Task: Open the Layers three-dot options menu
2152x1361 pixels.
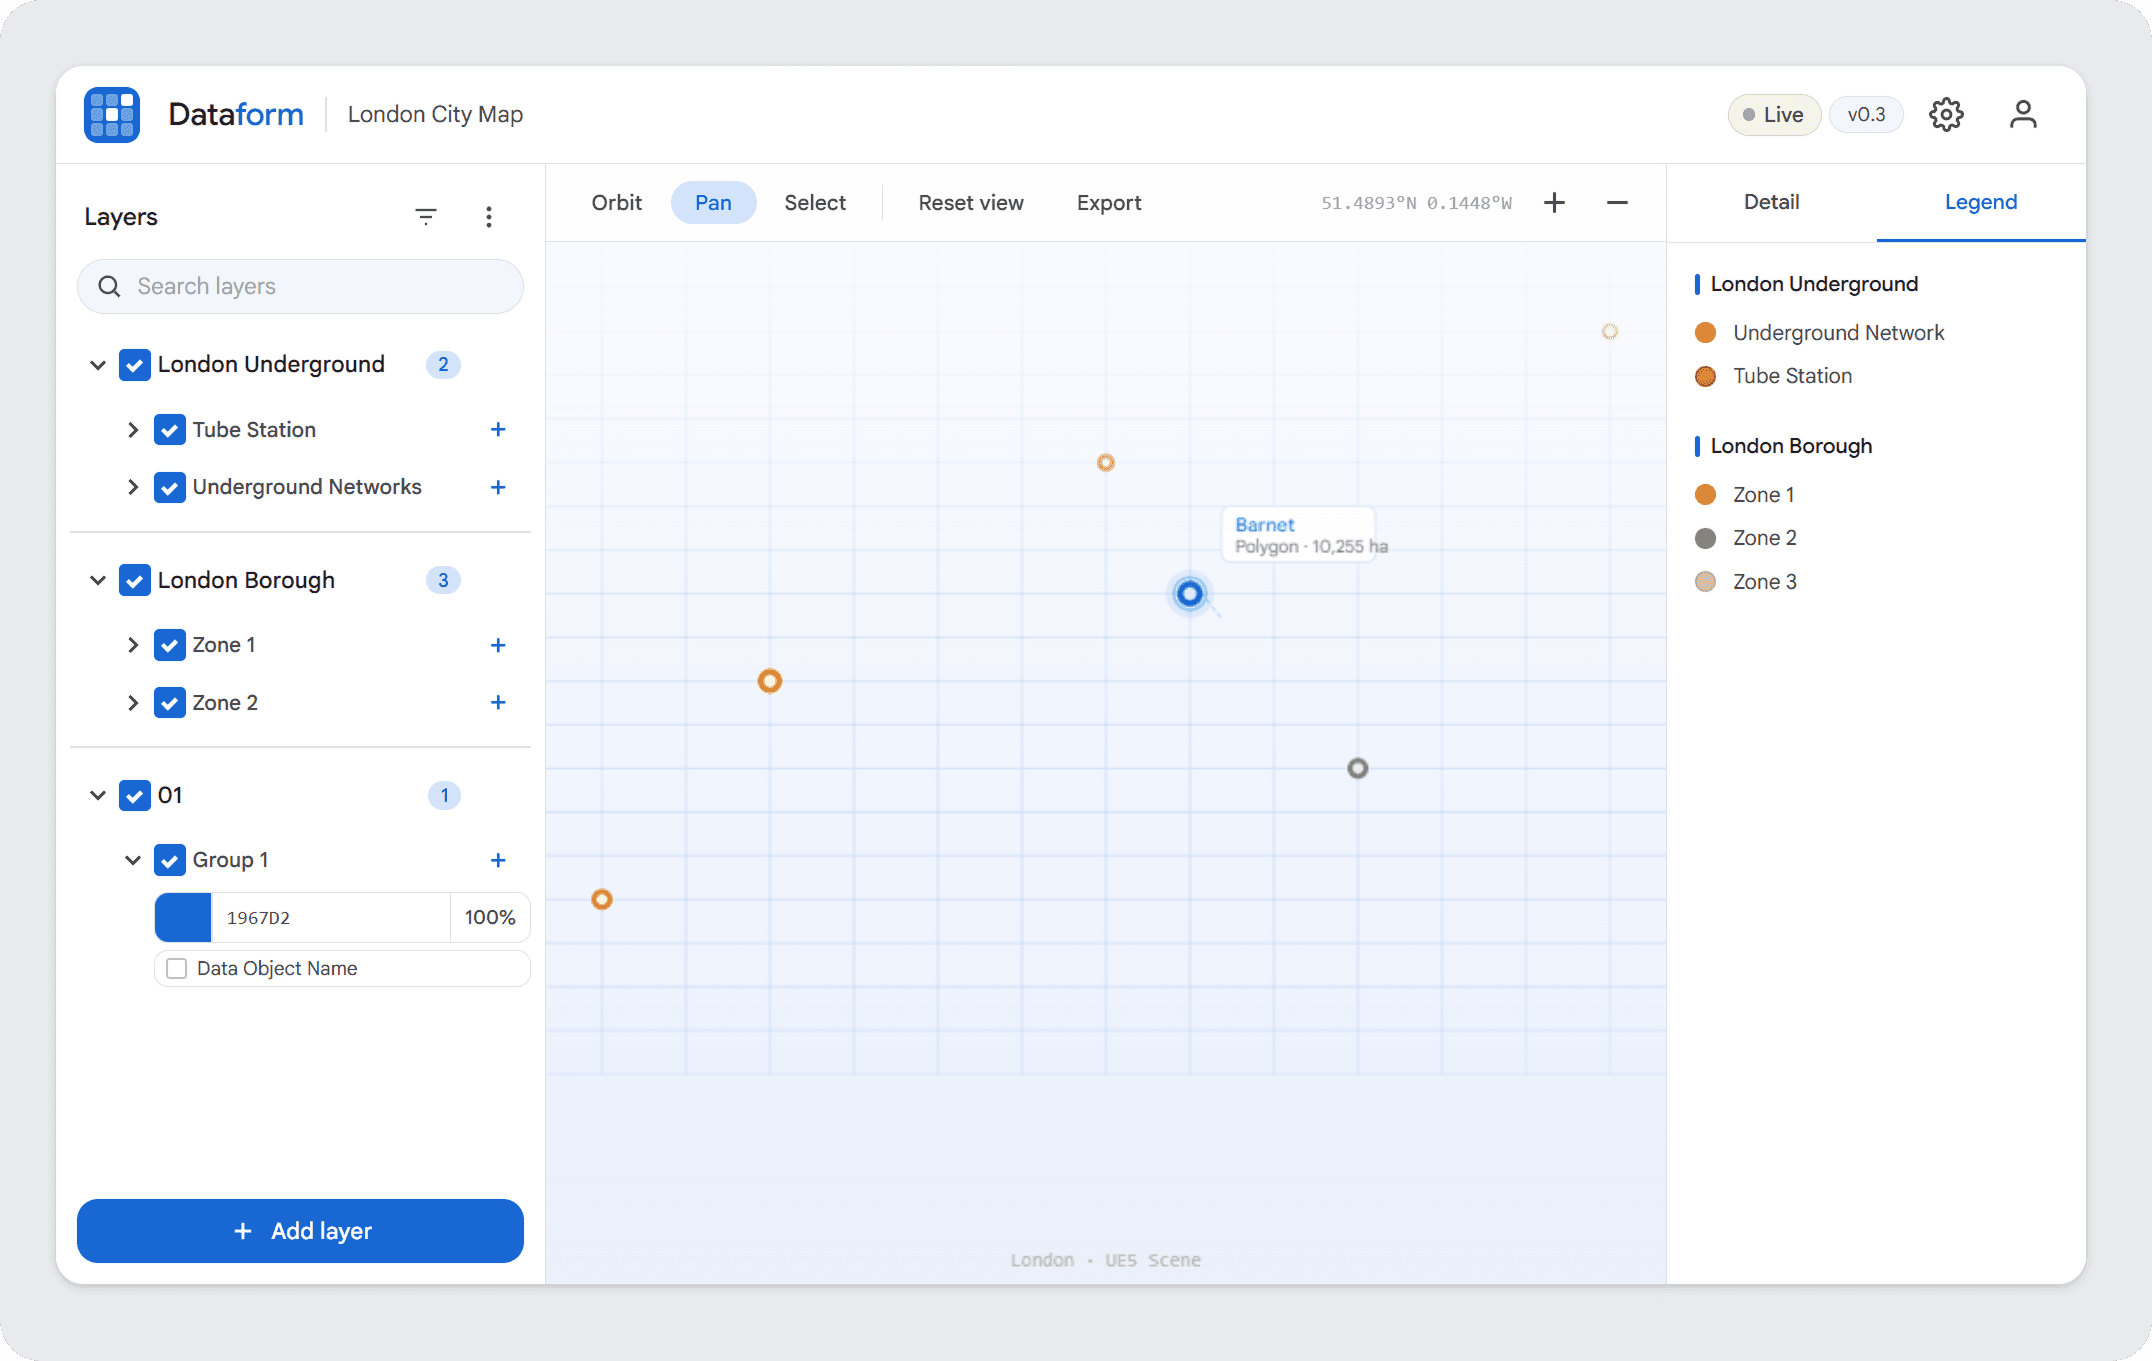Action: click(489, 217)
